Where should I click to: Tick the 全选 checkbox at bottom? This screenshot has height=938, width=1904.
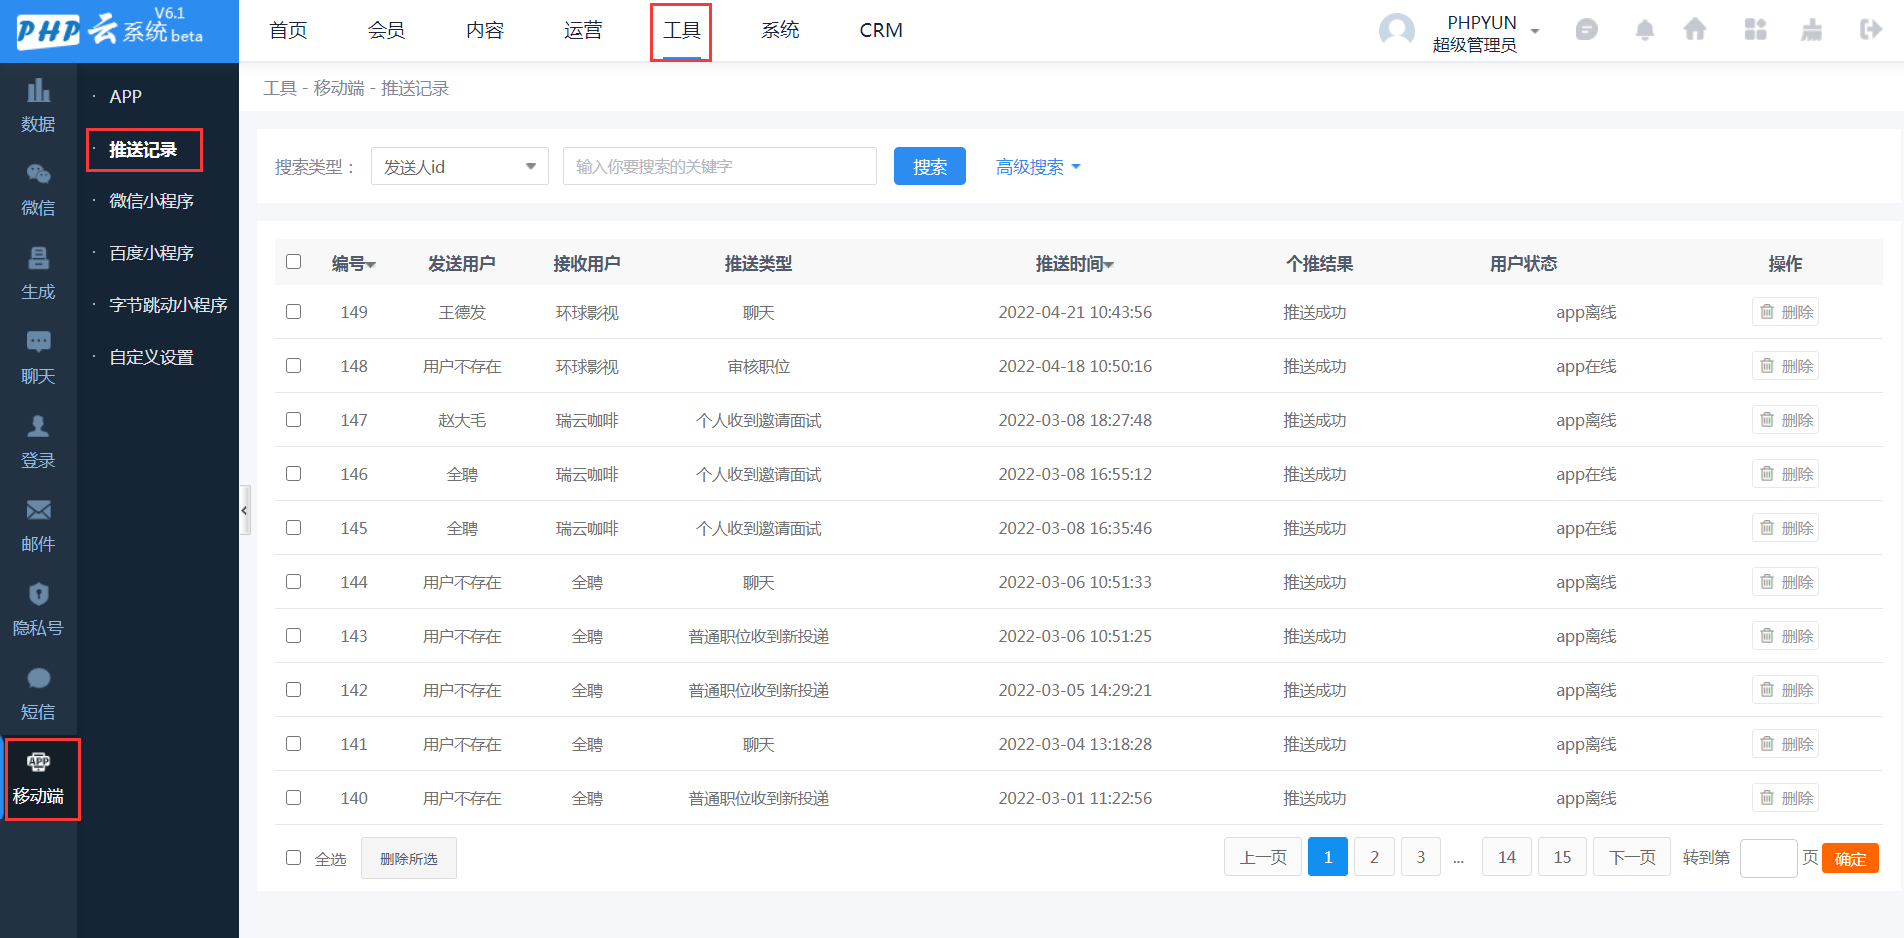pos(293,858)
